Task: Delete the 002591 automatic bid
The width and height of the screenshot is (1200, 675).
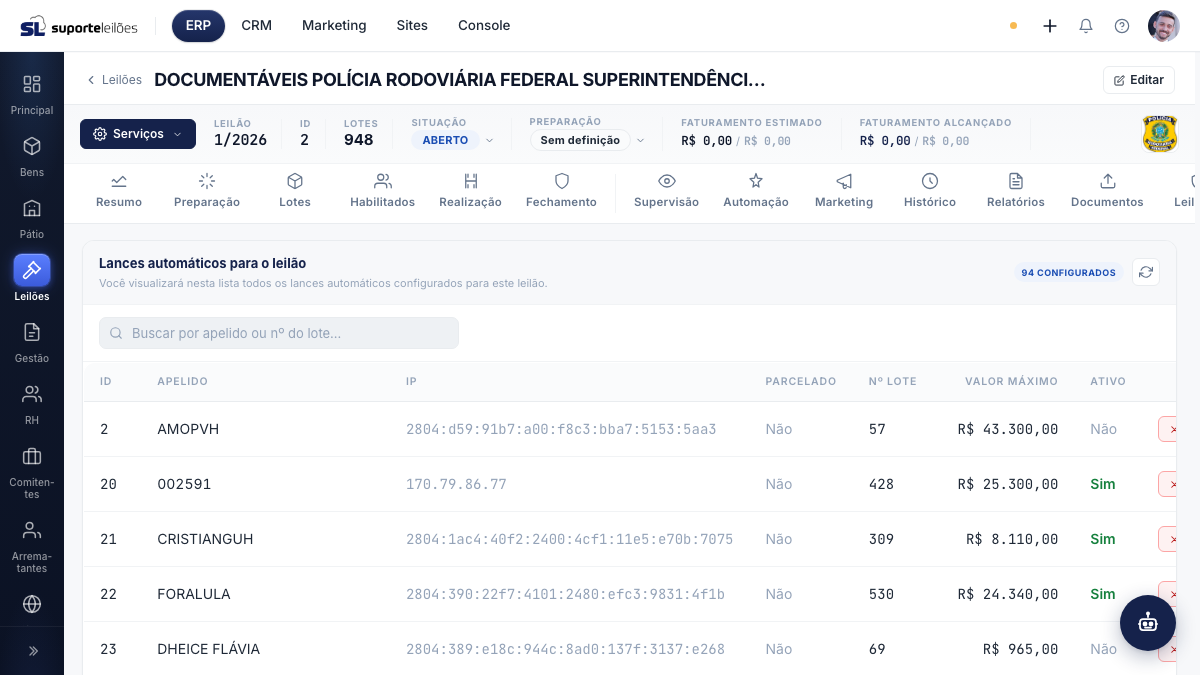Action: coord(1168,484)
